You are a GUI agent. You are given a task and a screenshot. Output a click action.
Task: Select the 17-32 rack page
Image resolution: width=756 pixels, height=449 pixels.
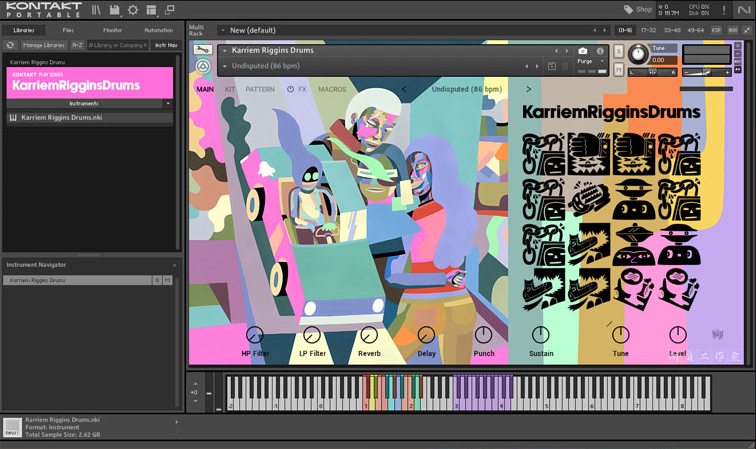(x=648, y=30)
